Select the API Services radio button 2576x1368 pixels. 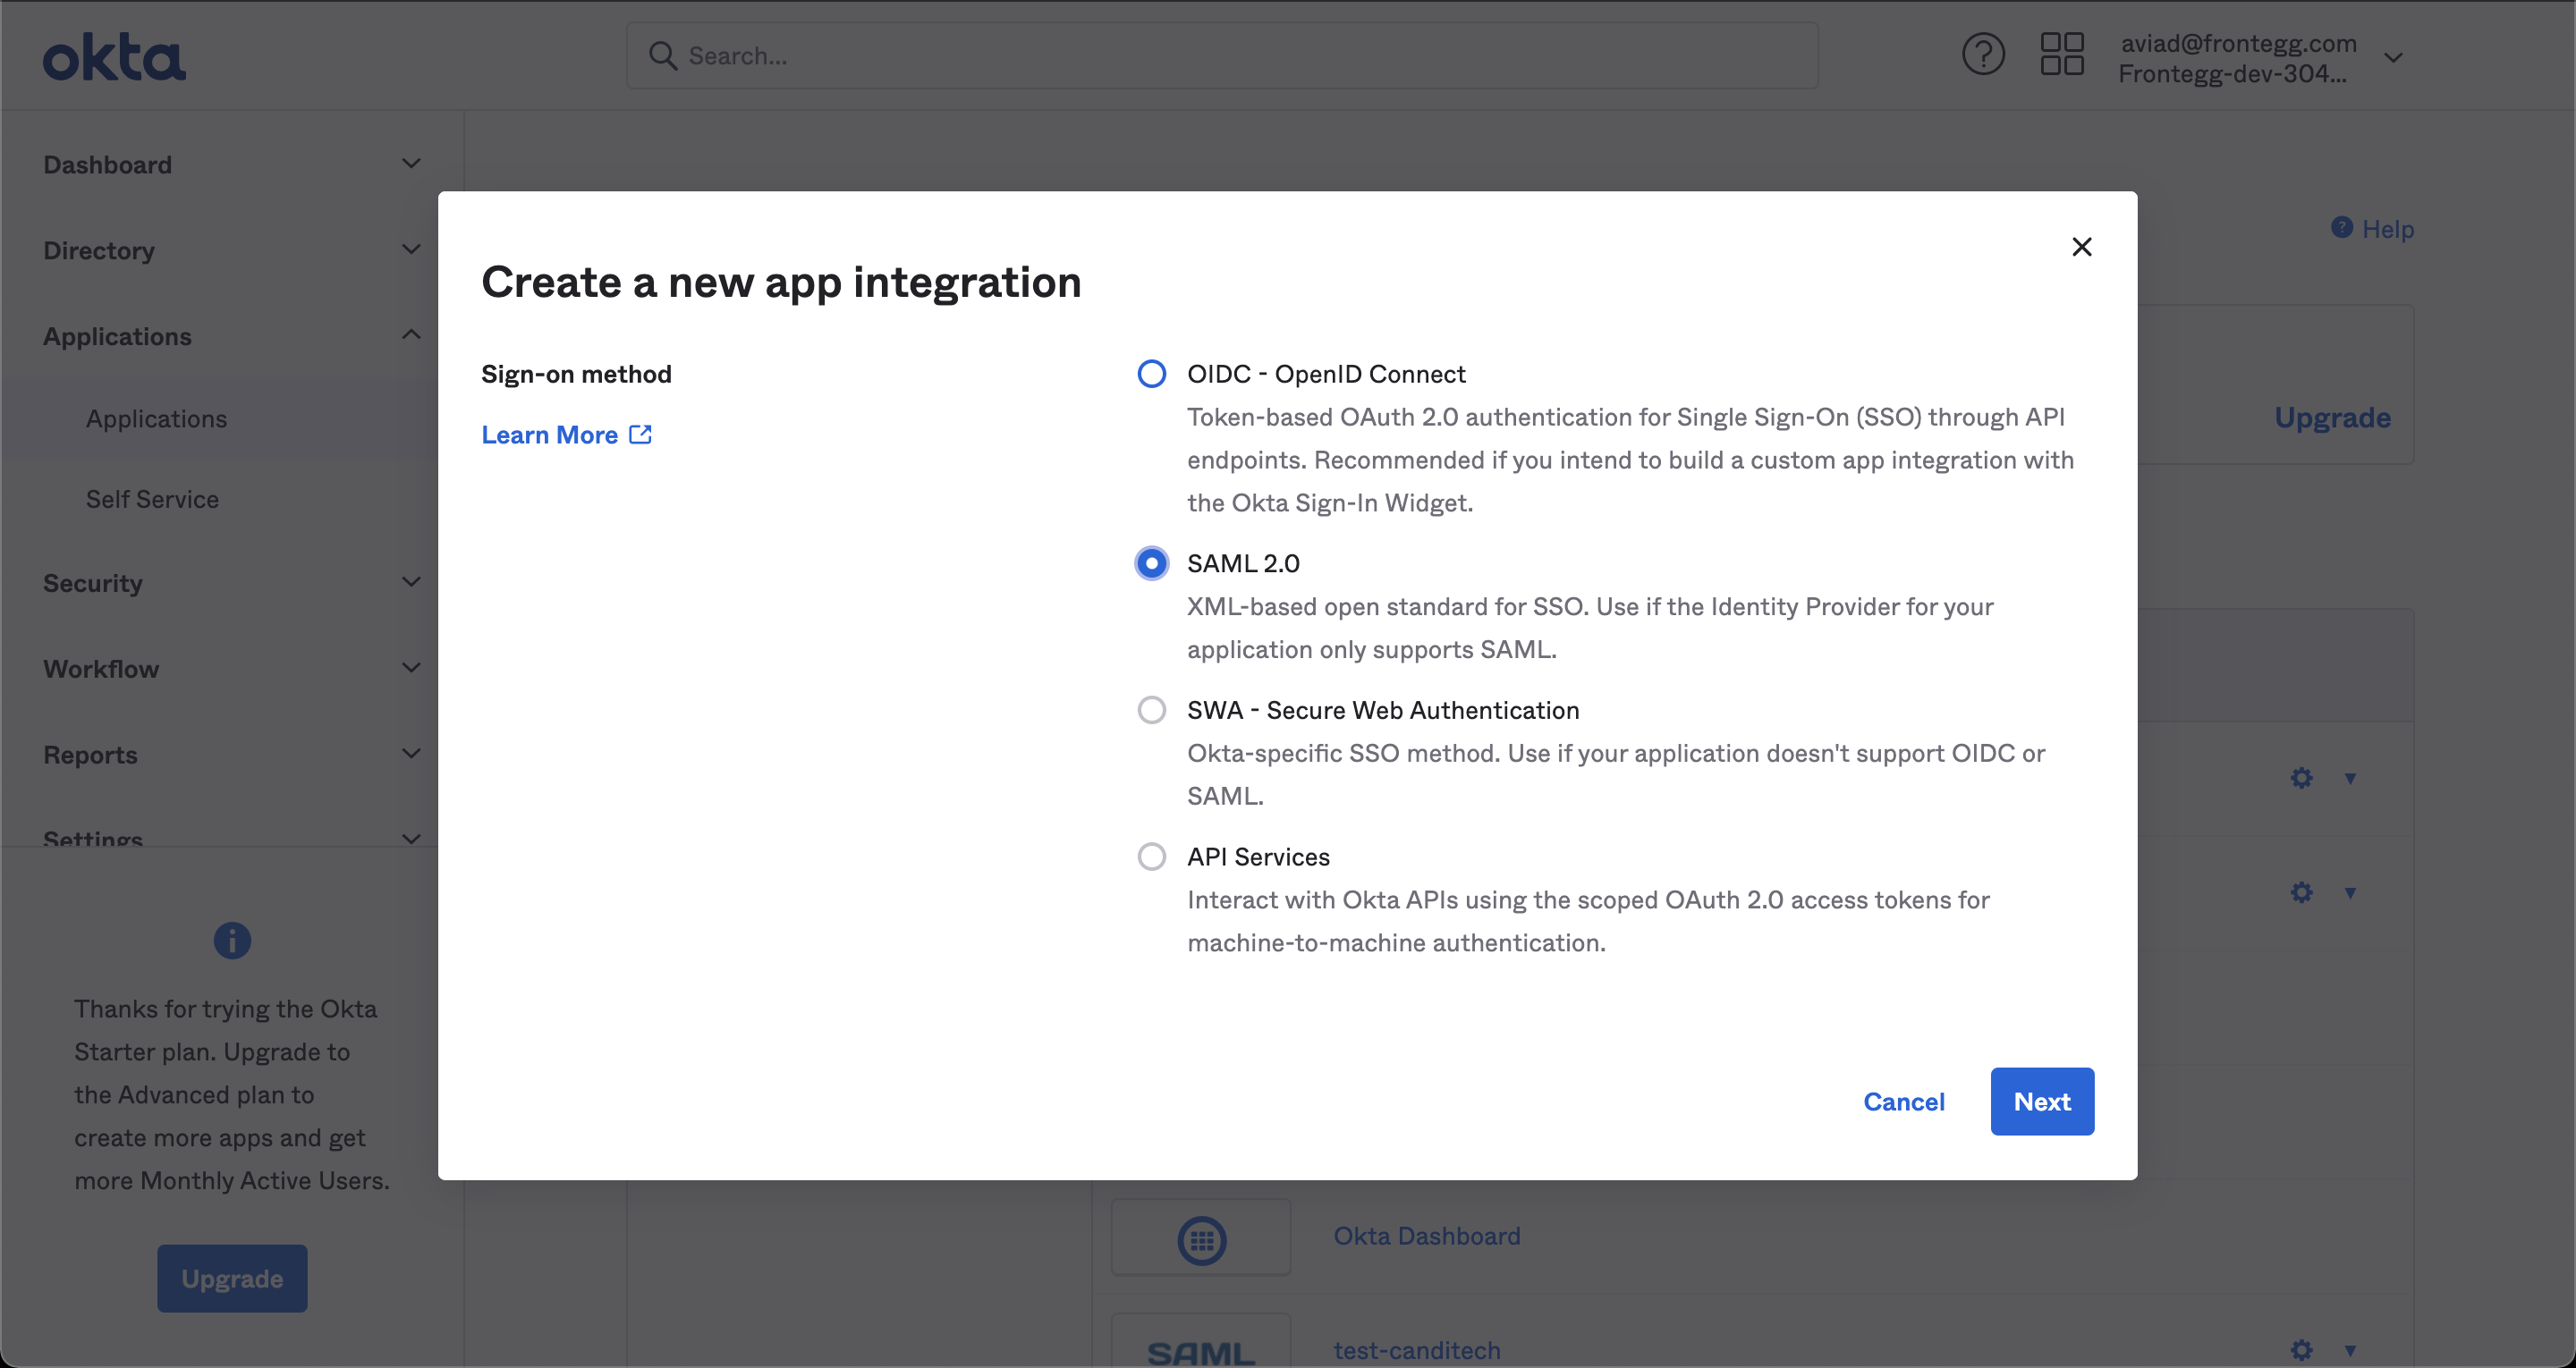(x=1151, y=857)
